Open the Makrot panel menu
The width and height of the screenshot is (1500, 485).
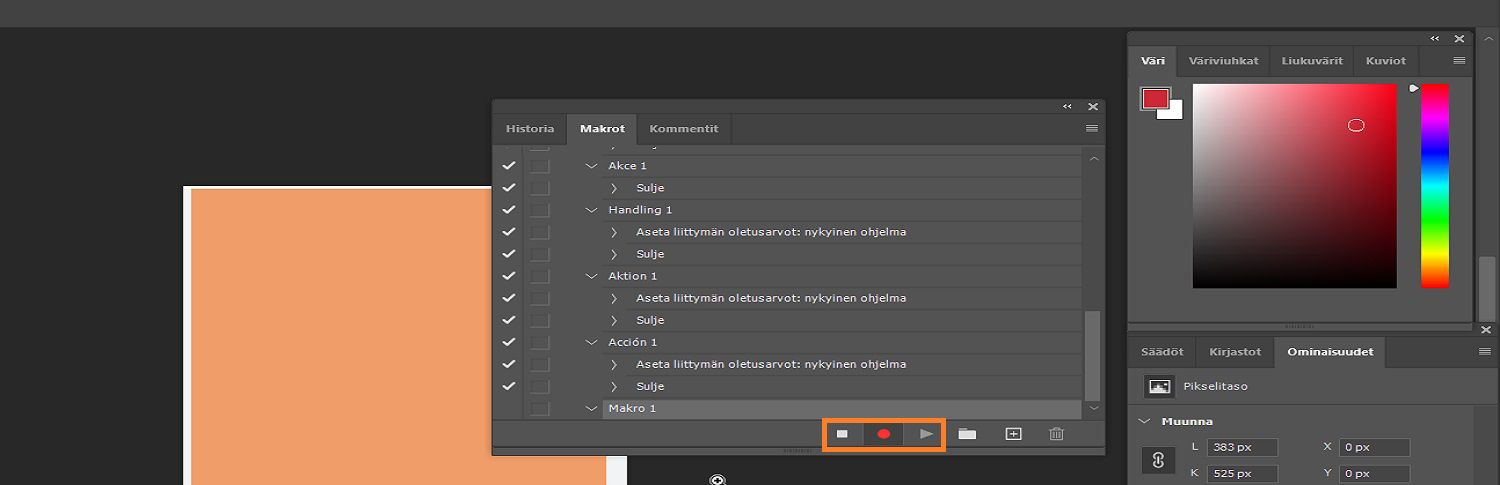tap(1091, 129)
